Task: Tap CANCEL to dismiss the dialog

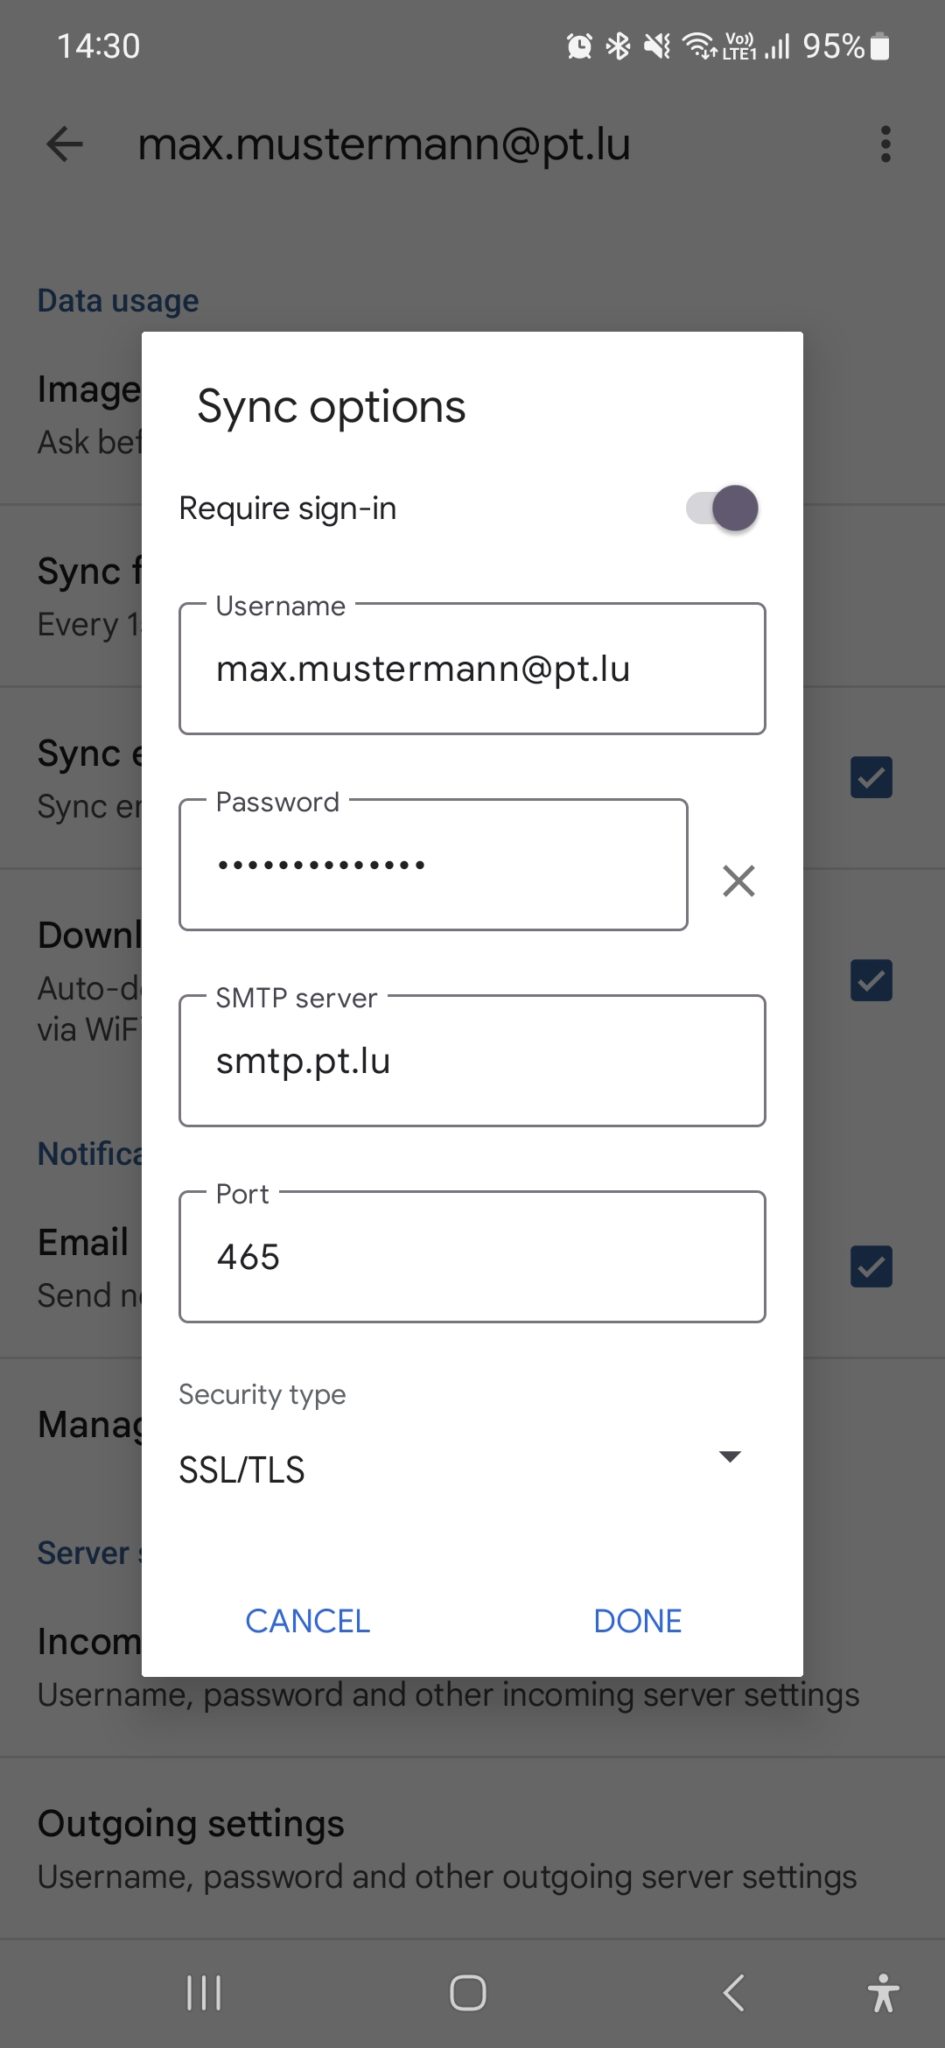Action: click(307, 1620)
